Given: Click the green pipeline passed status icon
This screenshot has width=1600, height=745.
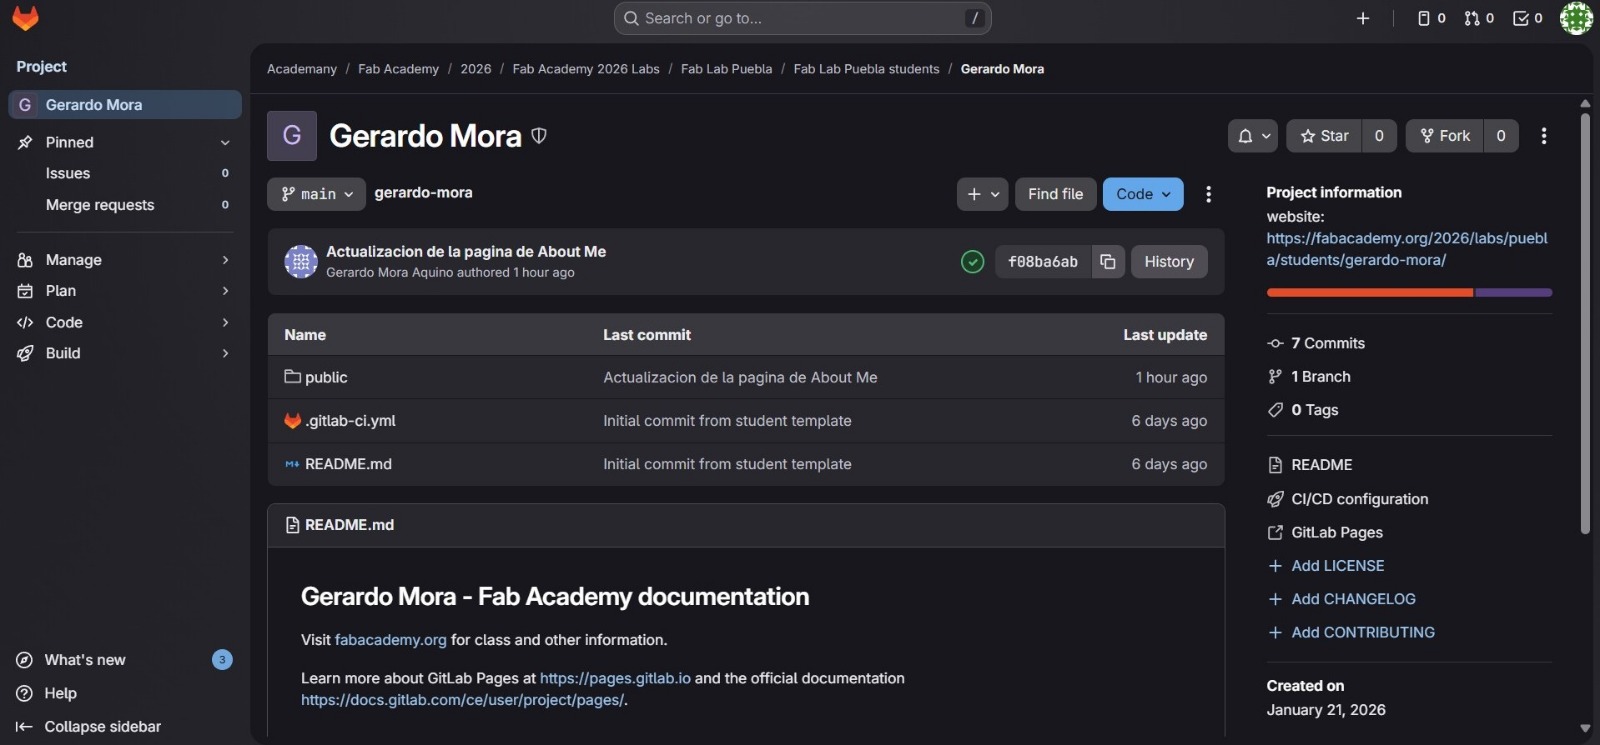Looking at the screenshot, I should click(972, 262).
